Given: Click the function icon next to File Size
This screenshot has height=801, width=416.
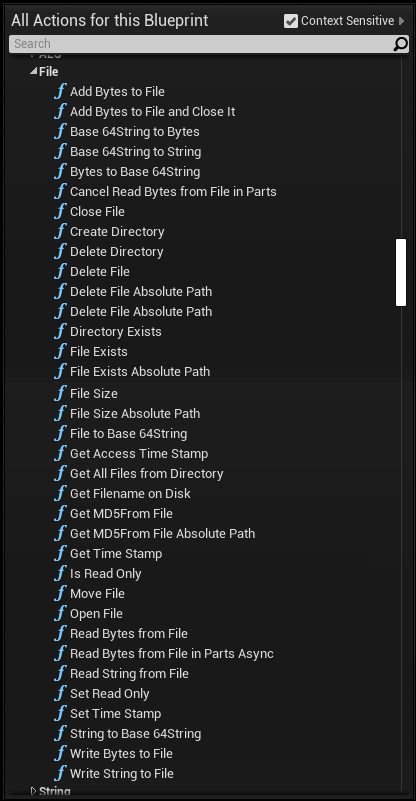Looking at the screenshot, I should pyautogui.click(x=60, y=393).
